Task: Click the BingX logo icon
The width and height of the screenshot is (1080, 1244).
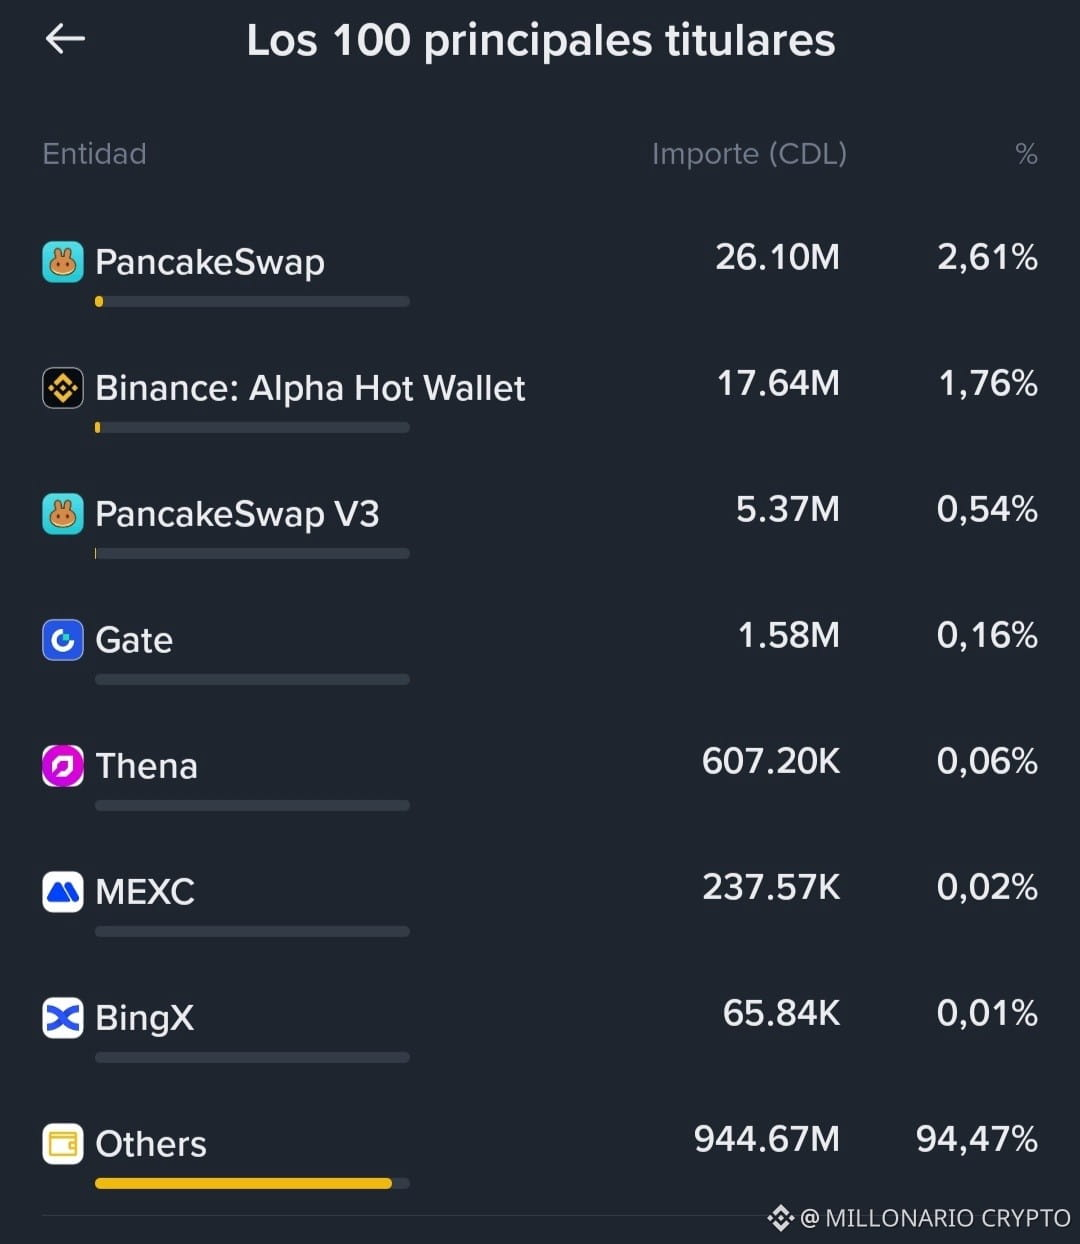Action: pyautogui.click(x=63, y=1018)
